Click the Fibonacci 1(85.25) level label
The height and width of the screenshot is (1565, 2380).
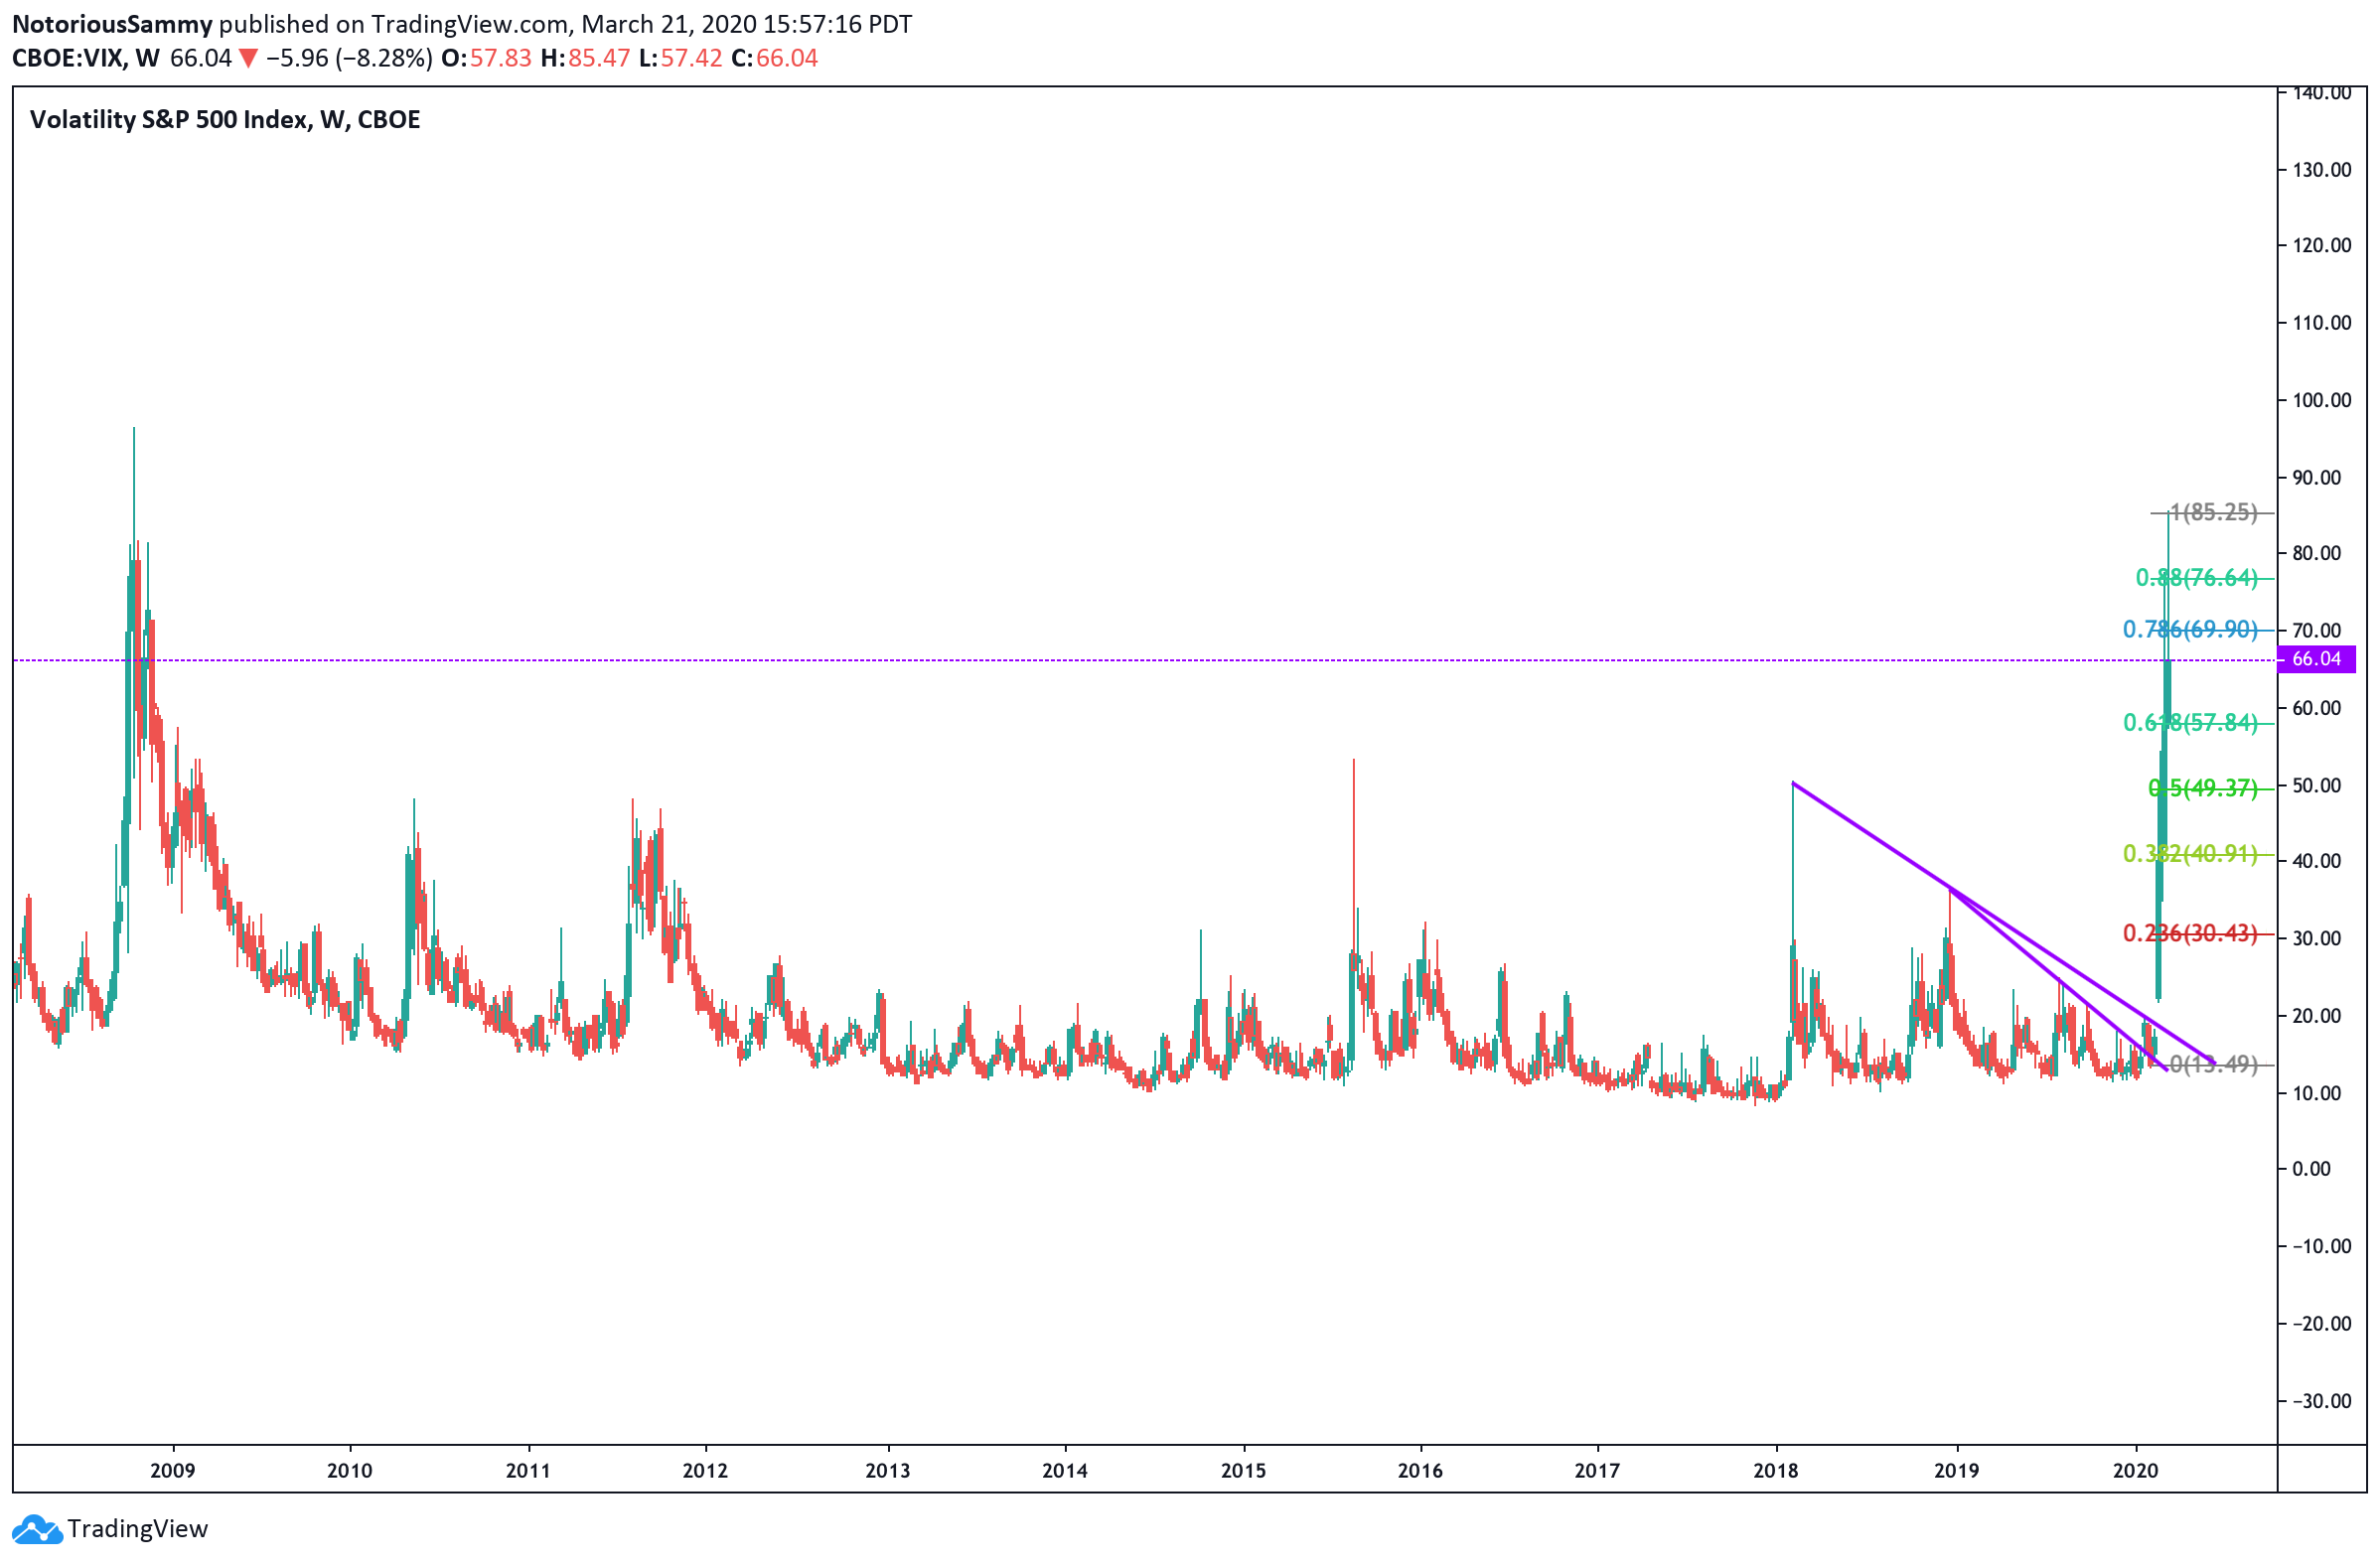click(2213, 513)
